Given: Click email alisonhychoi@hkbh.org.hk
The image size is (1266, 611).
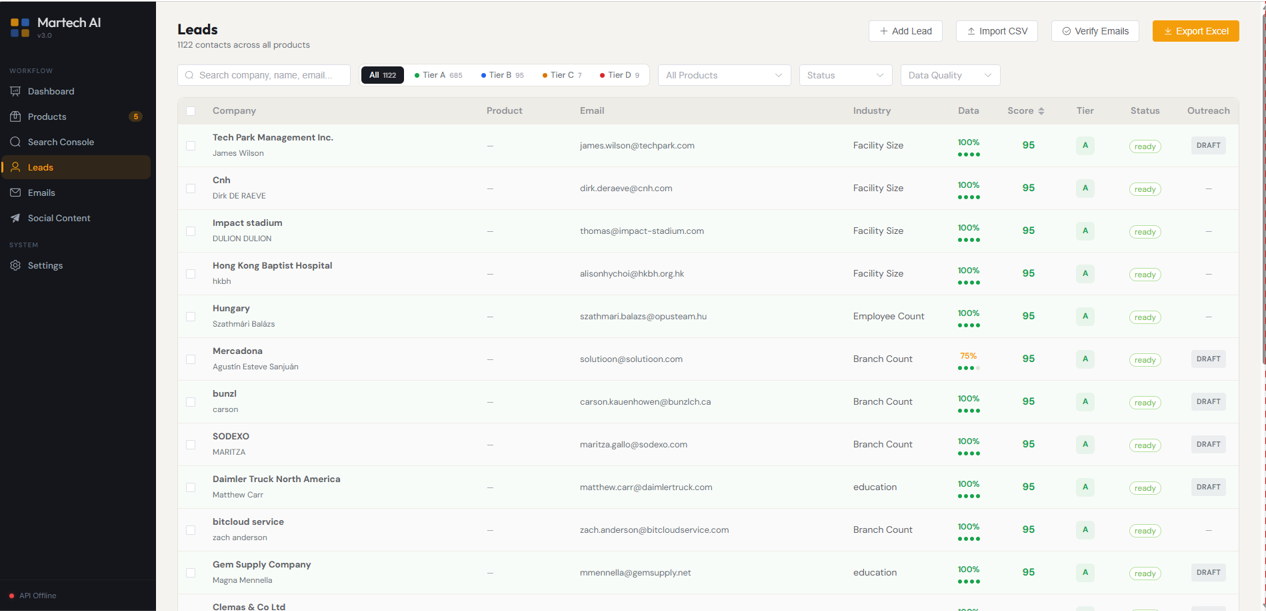Looking at the screenshot, I should click(x=632, y=273).
